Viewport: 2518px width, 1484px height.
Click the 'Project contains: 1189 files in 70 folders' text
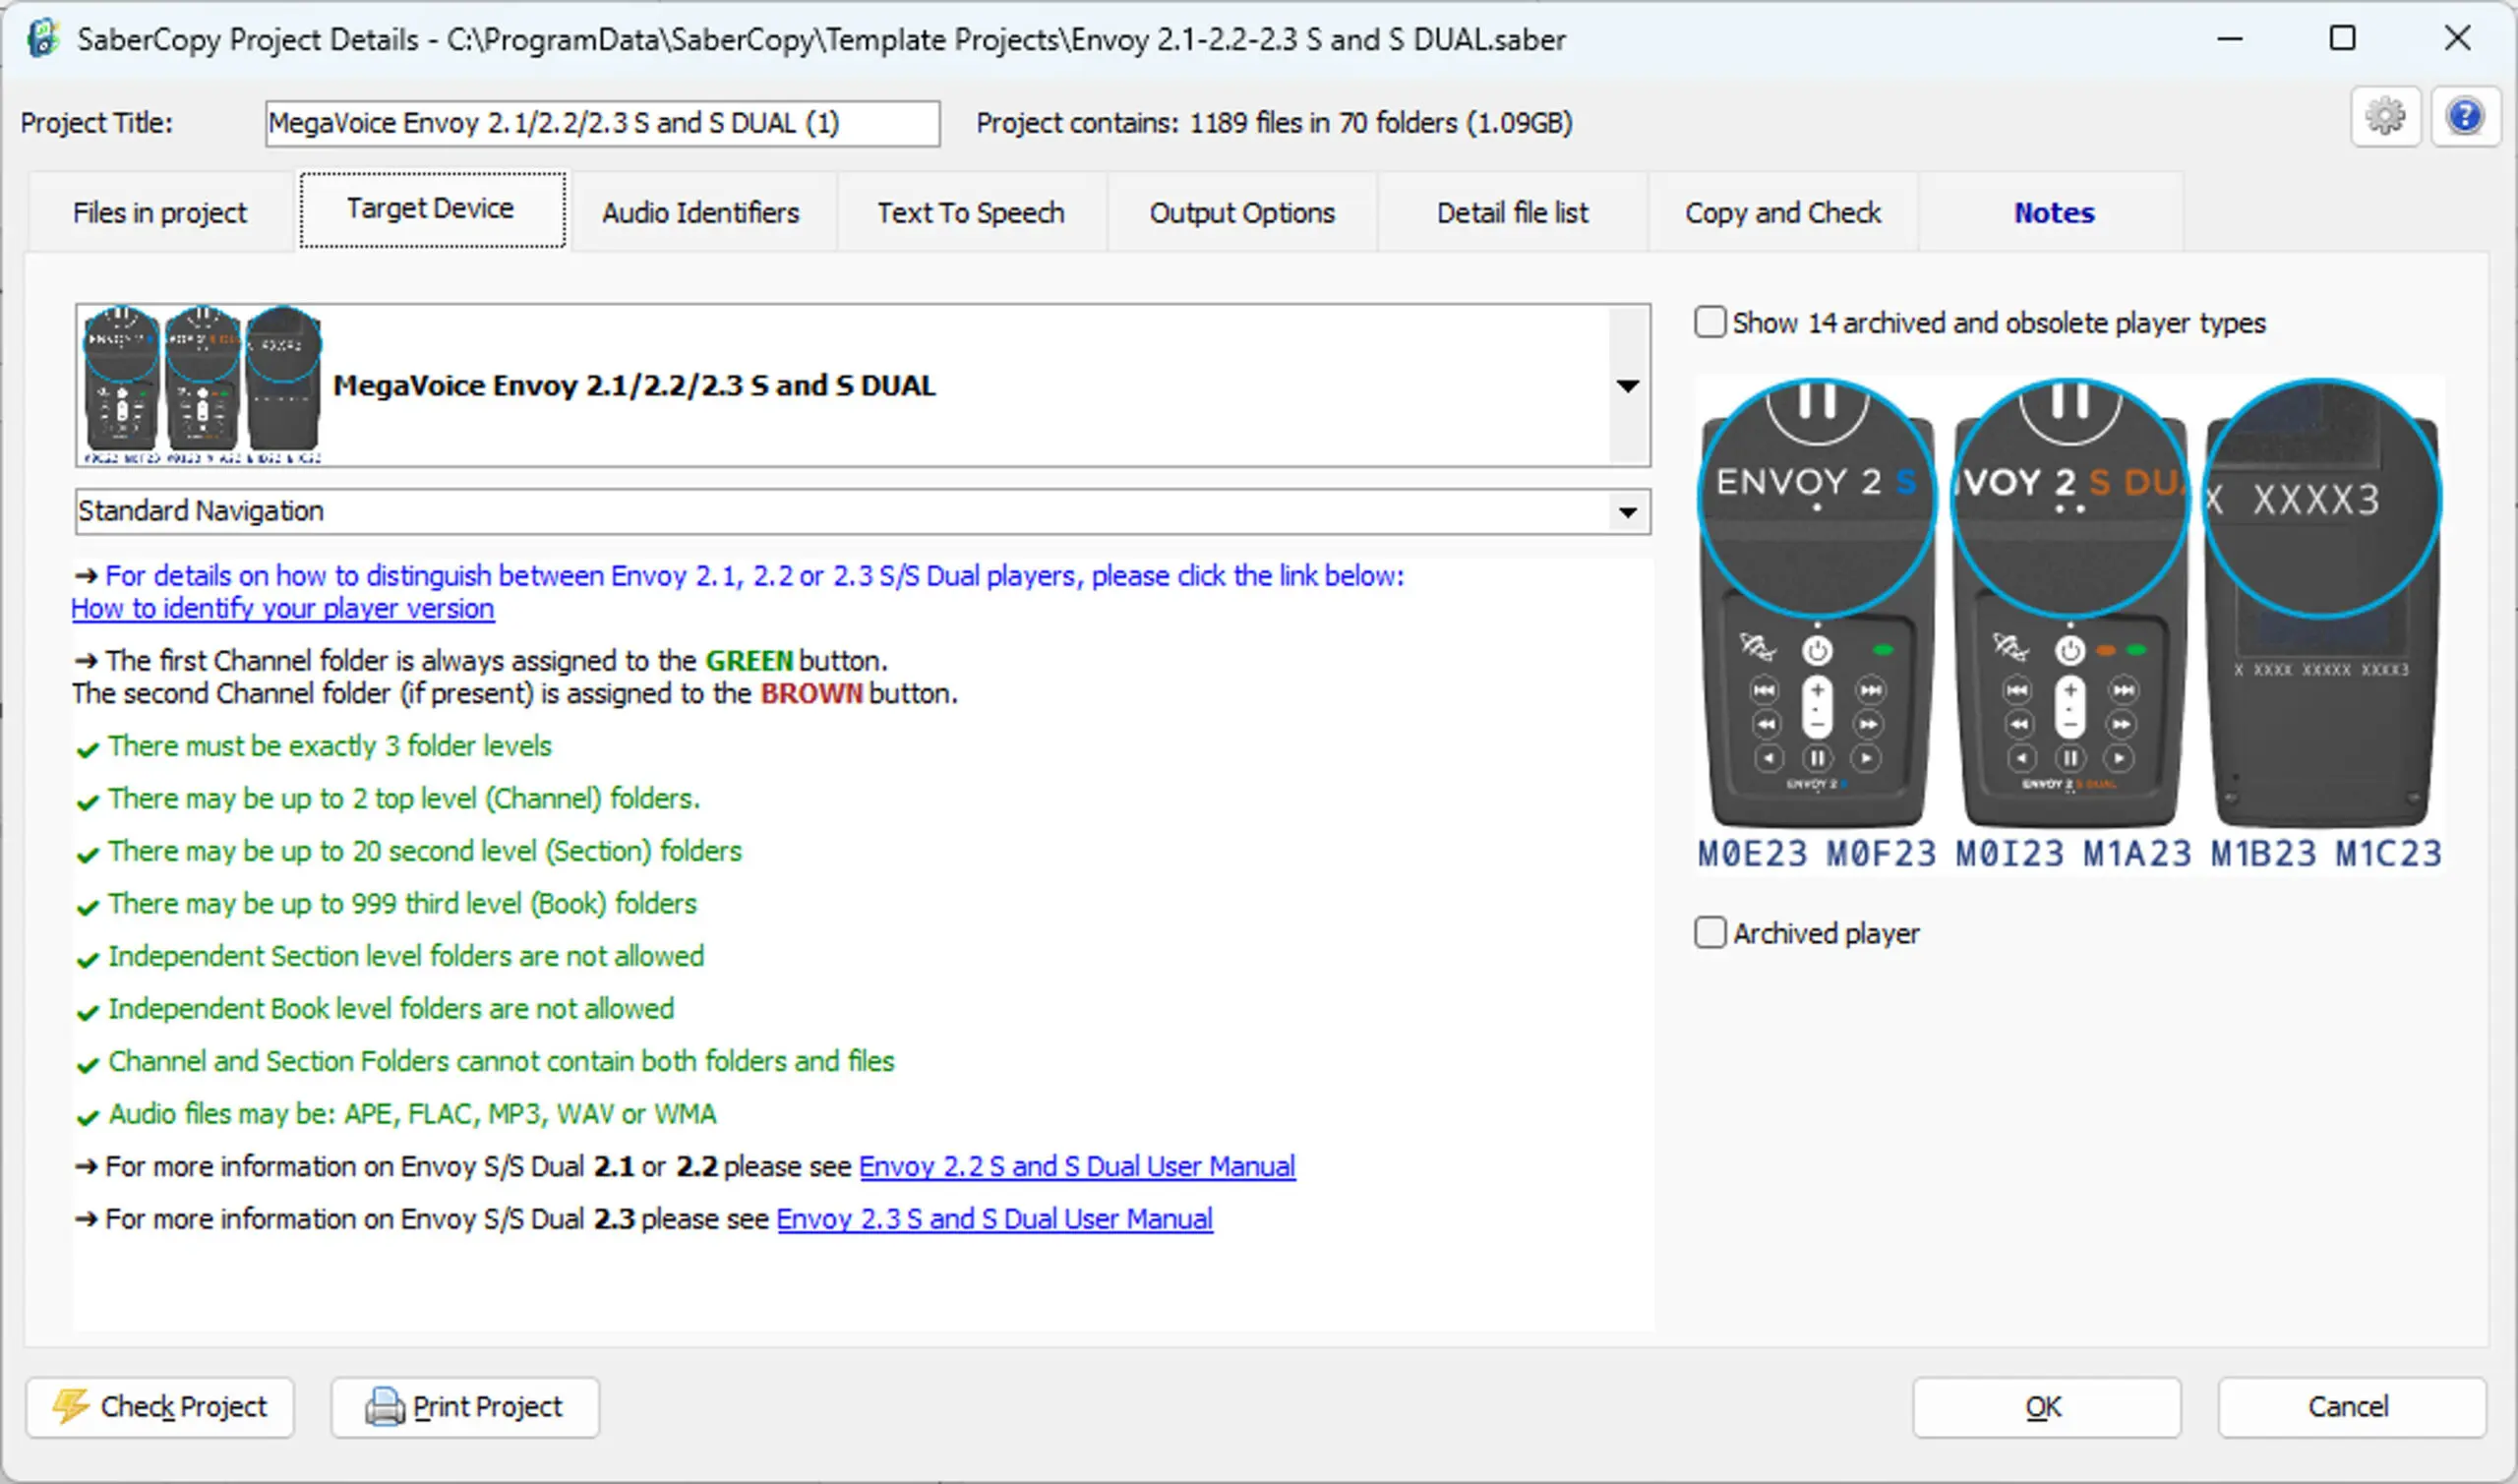pyautogui.click(x=1274, y=123)
